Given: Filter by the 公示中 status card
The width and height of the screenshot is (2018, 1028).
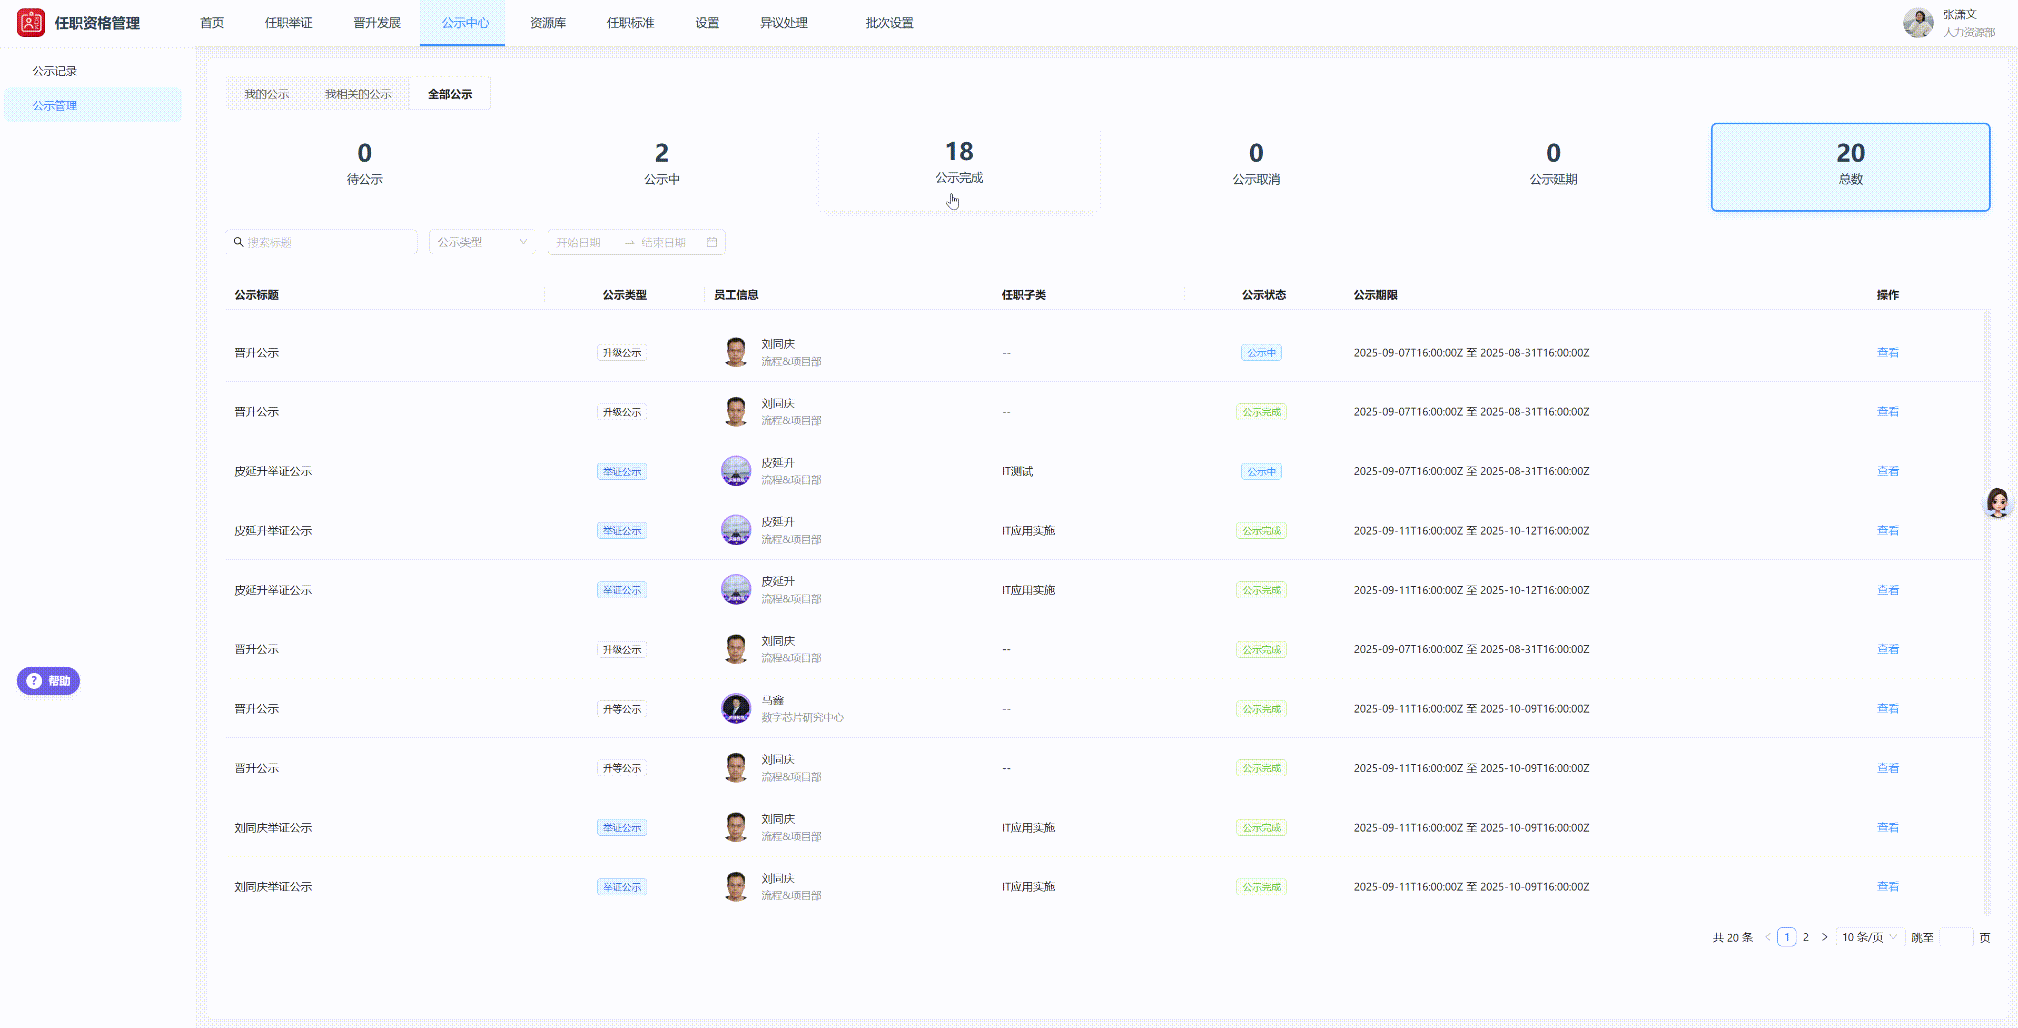Looking at the screenshot, I should pyautogui.click(x=661, y=163).
